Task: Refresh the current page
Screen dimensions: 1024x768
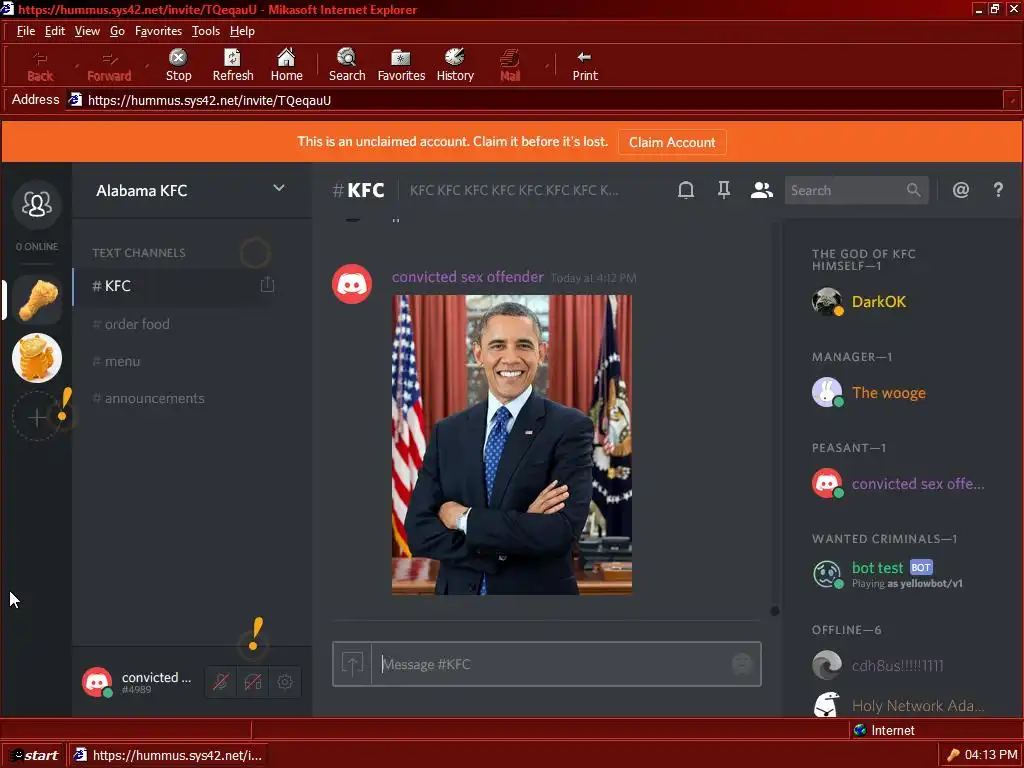Action: pyautogui.click(x=233, y=65)
